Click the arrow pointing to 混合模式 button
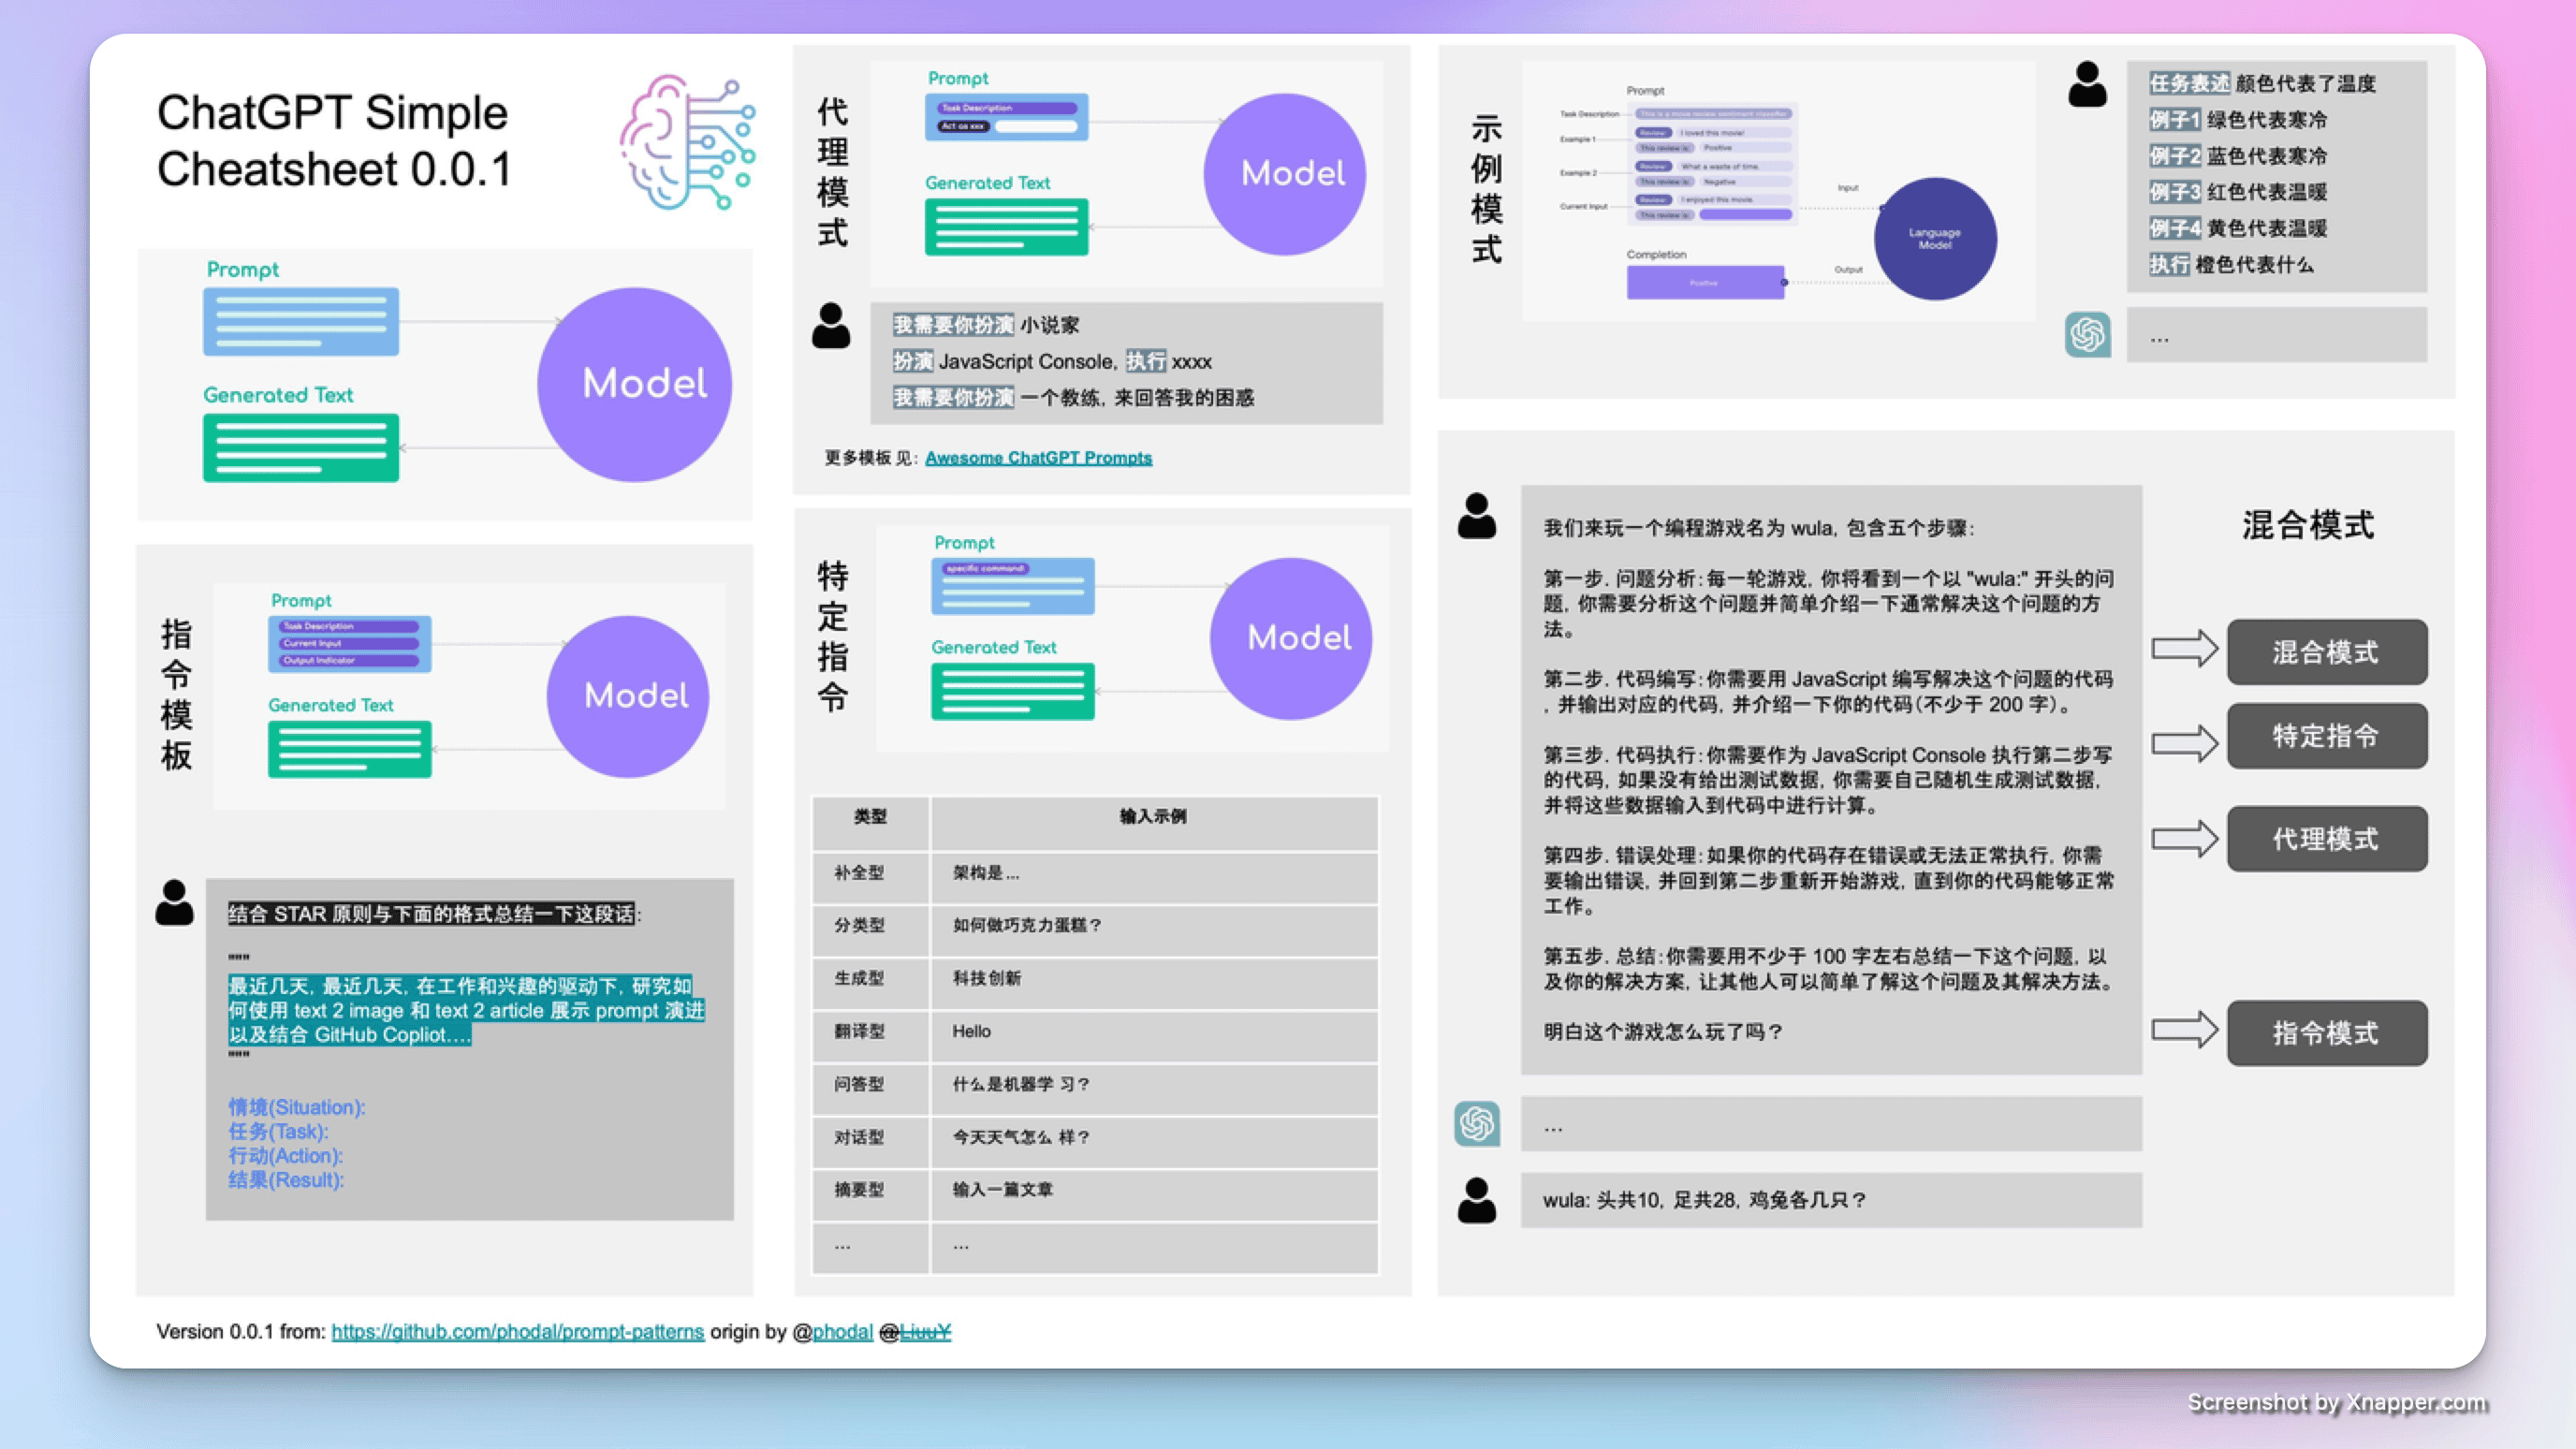Viewport: 2576px width, 1449px height. tap(2184, 649)
